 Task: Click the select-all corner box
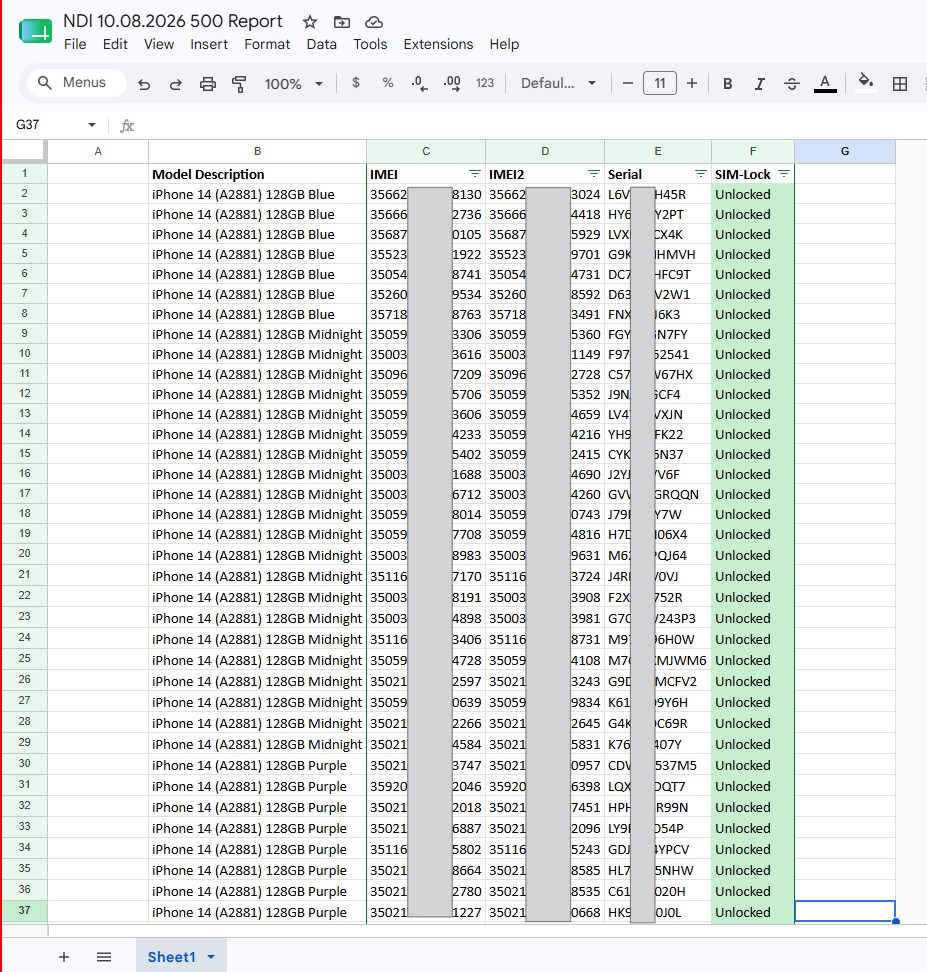[24, 151]
